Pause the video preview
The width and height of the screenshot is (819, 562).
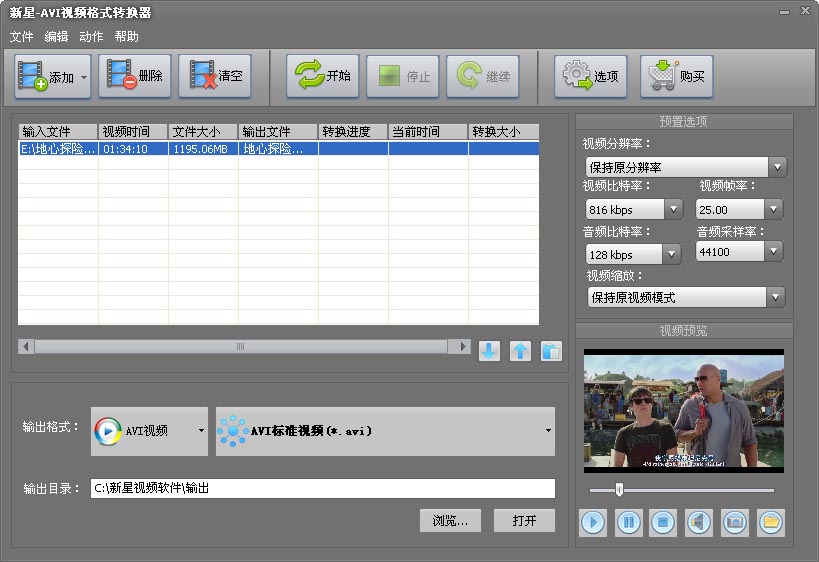628,522
